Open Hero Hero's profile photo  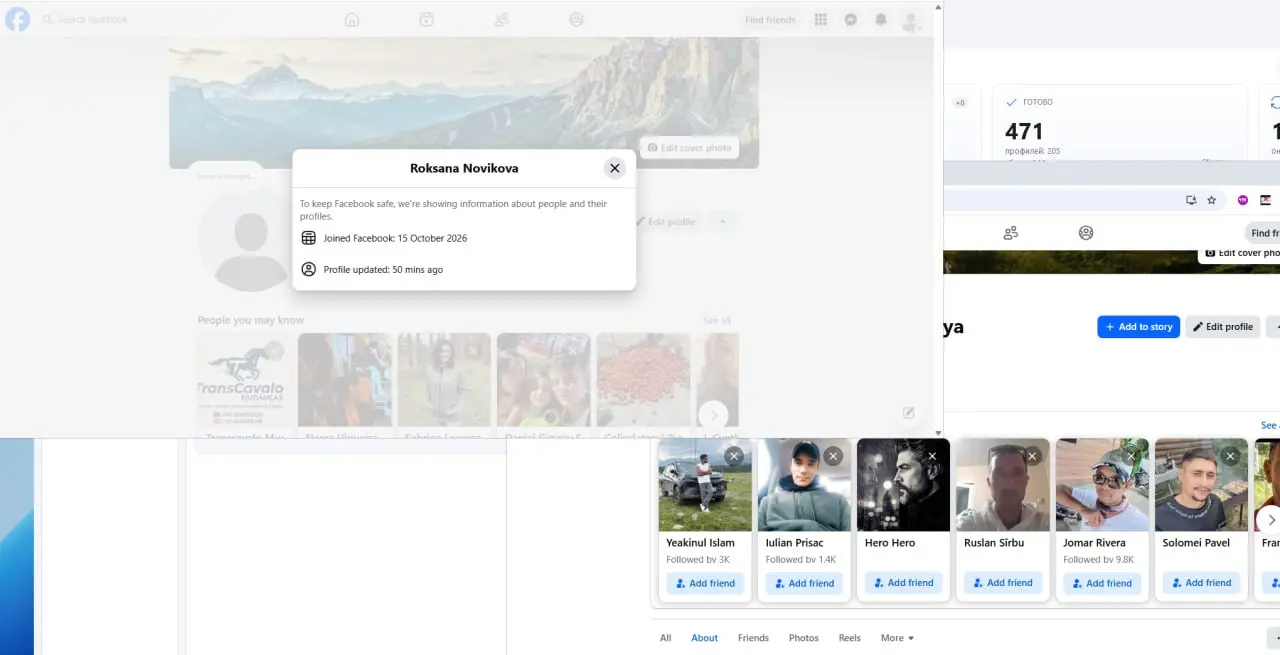coord(903,485)
